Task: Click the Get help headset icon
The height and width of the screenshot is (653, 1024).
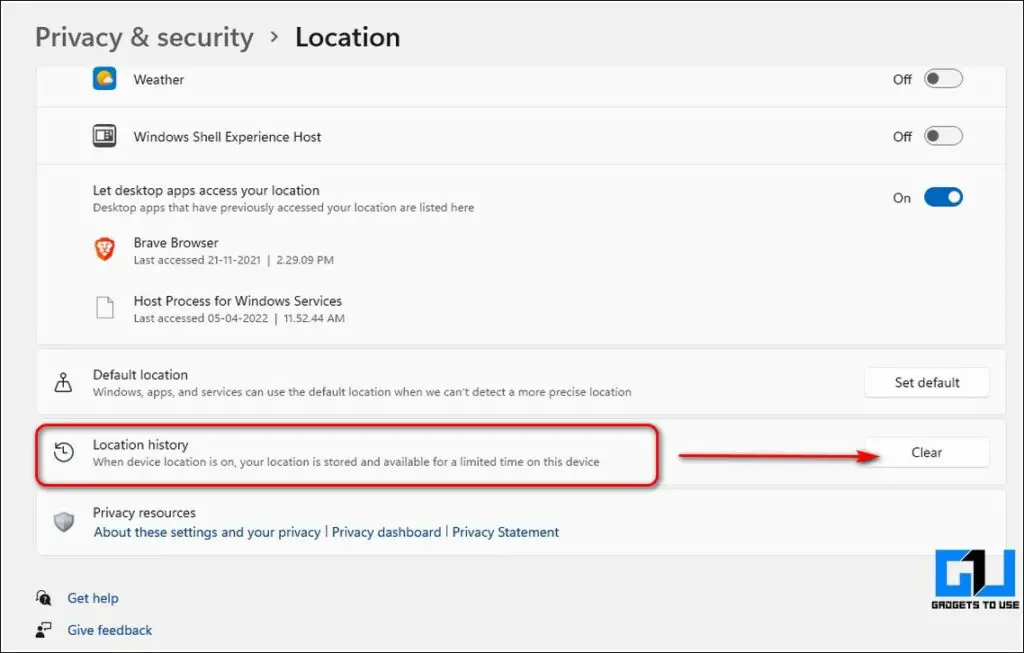Action: point(44,598)
